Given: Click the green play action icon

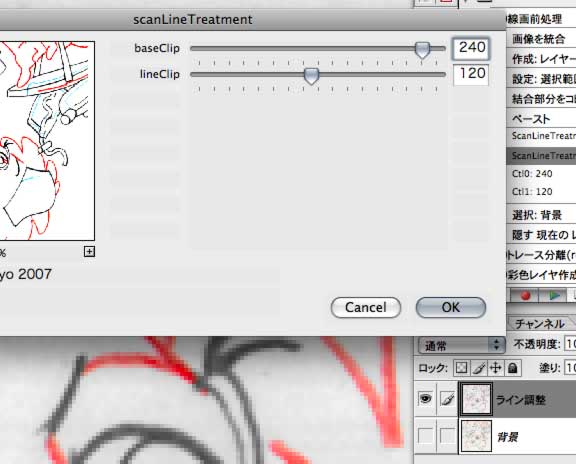Looking at the screenshot, I should pyautogui.click(x=554, y=295).
